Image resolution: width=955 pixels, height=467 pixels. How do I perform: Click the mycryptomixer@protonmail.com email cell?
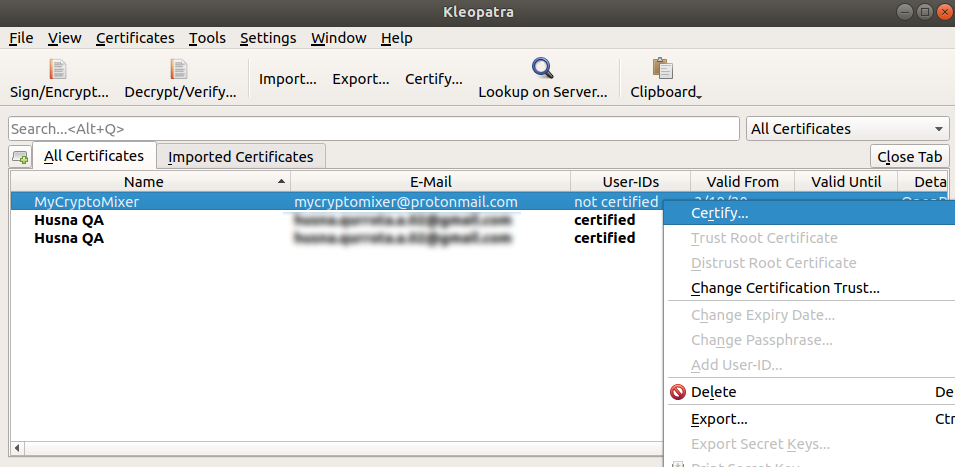pyautogui.click(x=406, y=202)
